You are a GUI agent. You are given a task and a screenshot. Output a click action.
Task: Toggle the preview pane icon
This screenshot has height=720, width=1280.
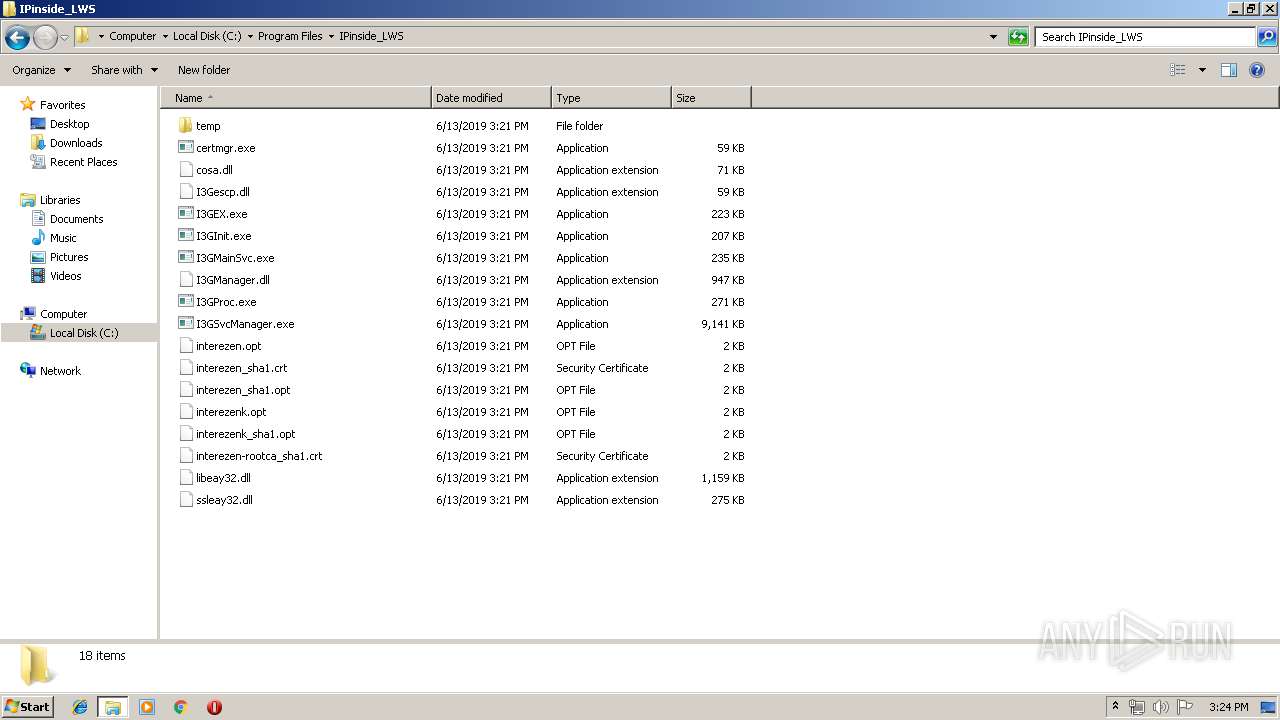(x=1229, y=70)
